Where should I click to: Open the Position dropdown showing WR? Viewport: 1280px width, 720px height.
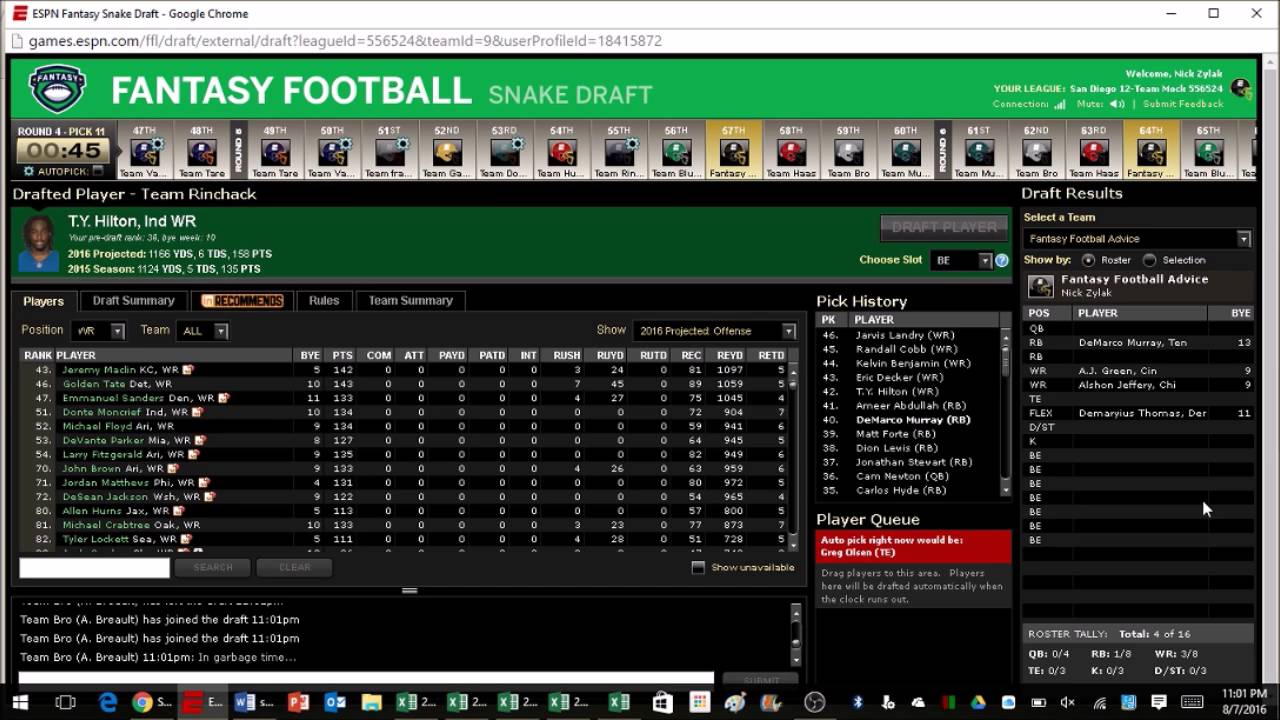(98, 331)
